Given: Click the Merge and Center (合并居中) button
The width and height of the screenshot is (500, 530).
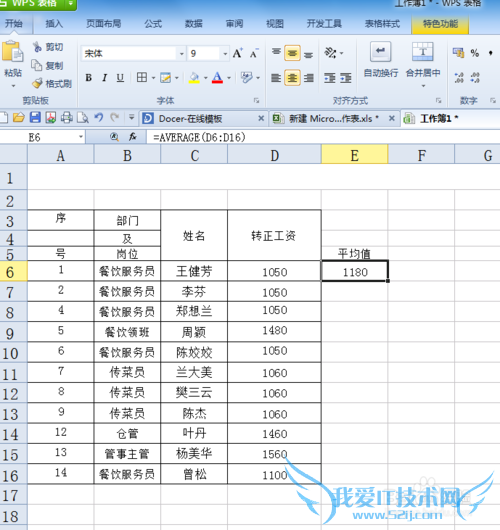Looking at the screenshot, I should pos(423,59).
